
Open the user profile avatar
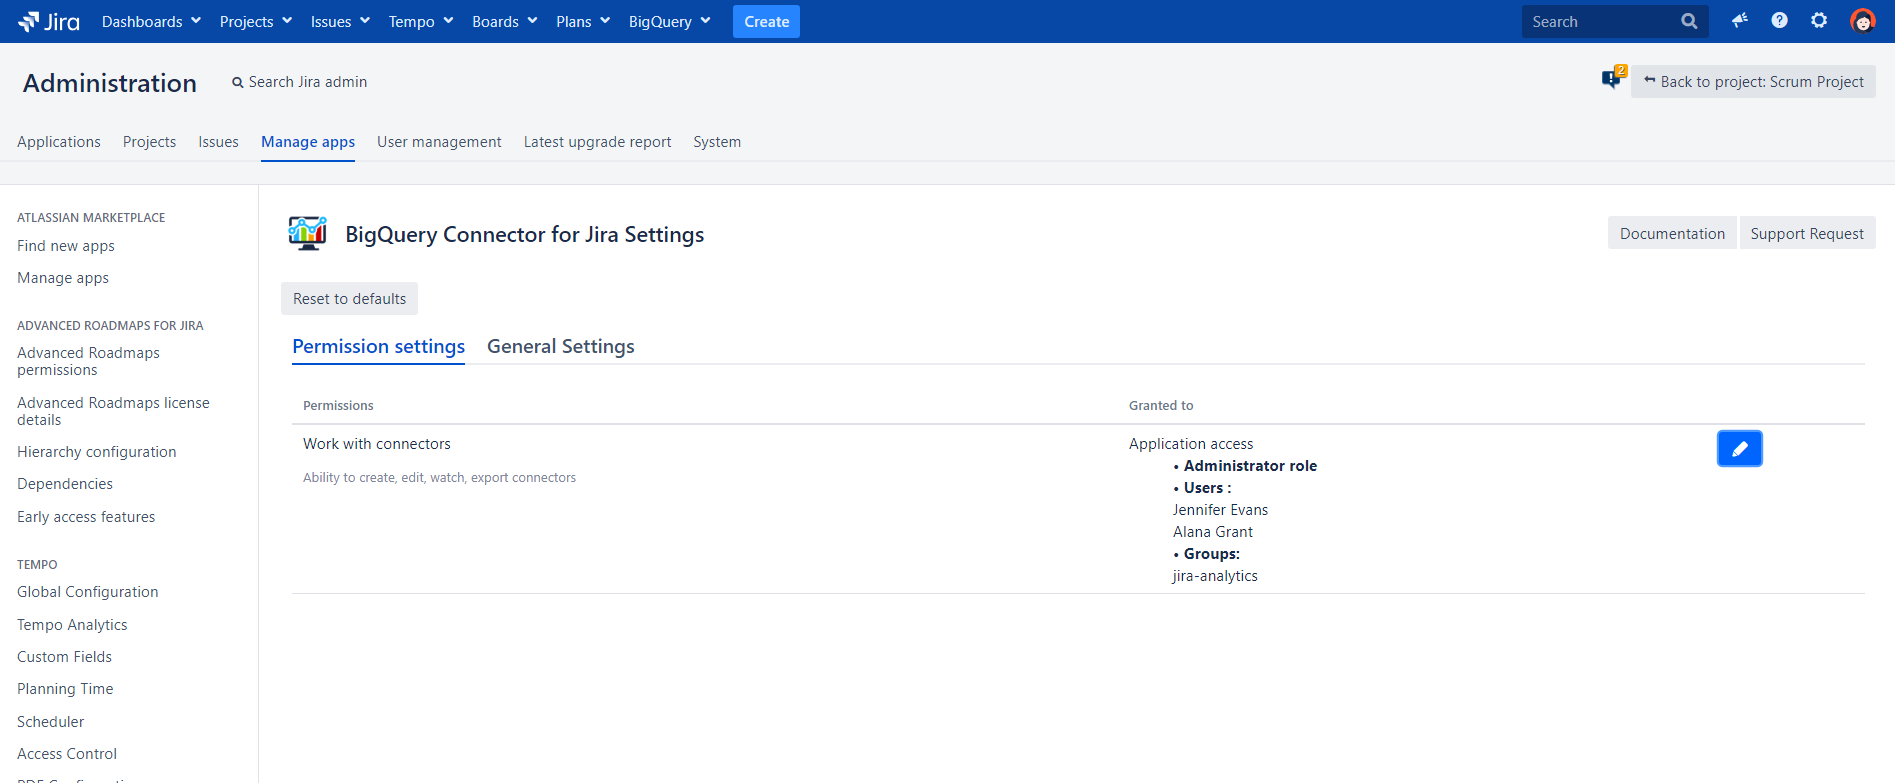tap(1862, 20)
